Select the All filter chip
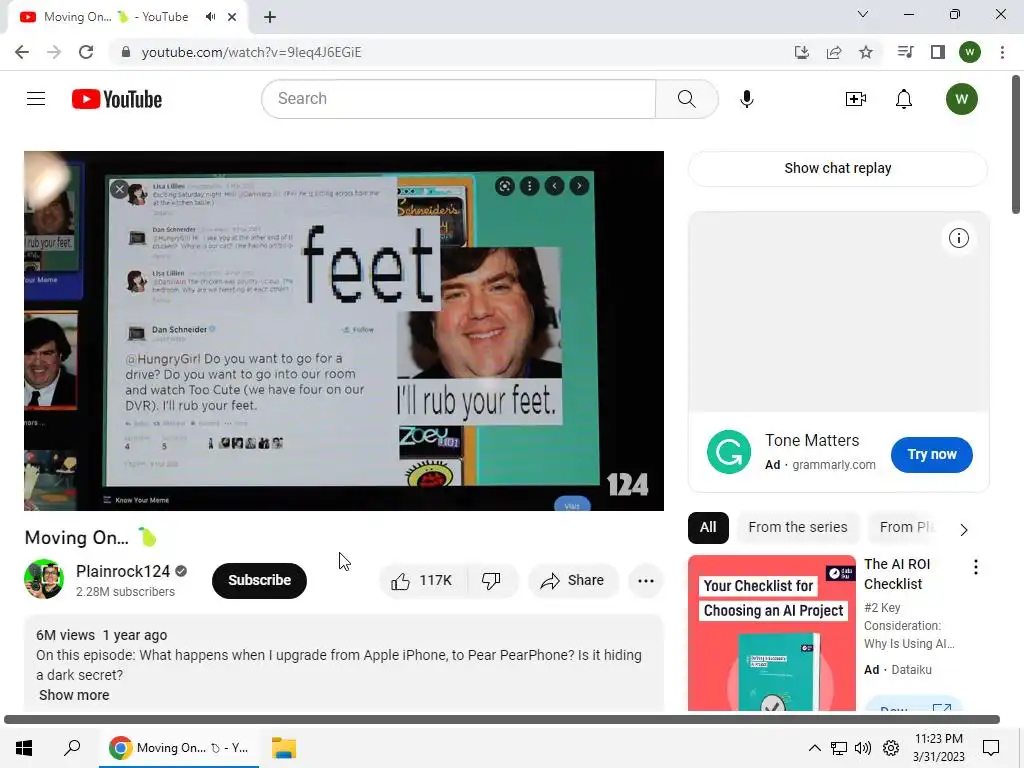 708,528
